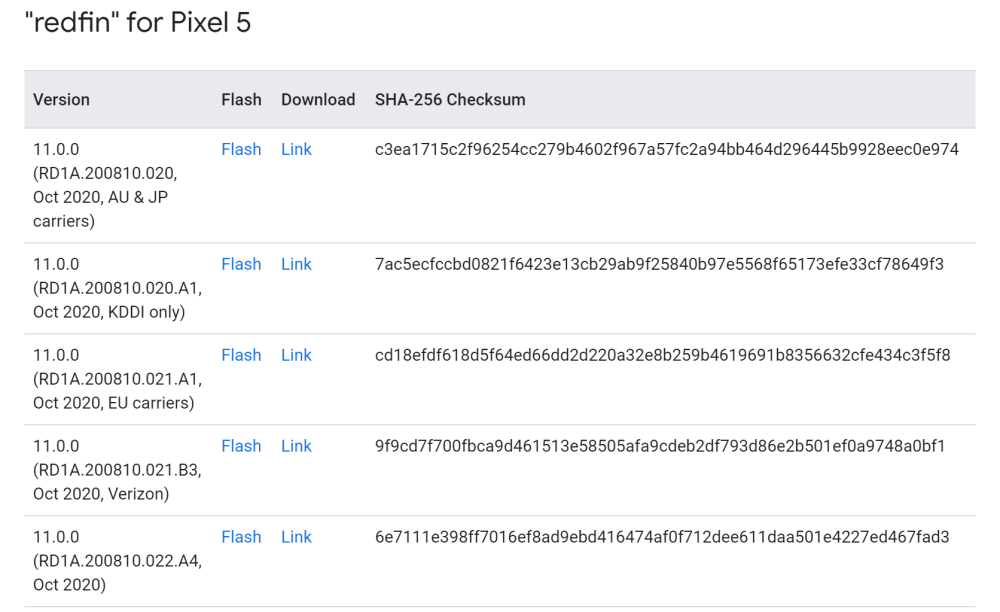
Task: Click Flash link for RD1A.200810.021.B3 Verizon build
Action: point(241,446)
